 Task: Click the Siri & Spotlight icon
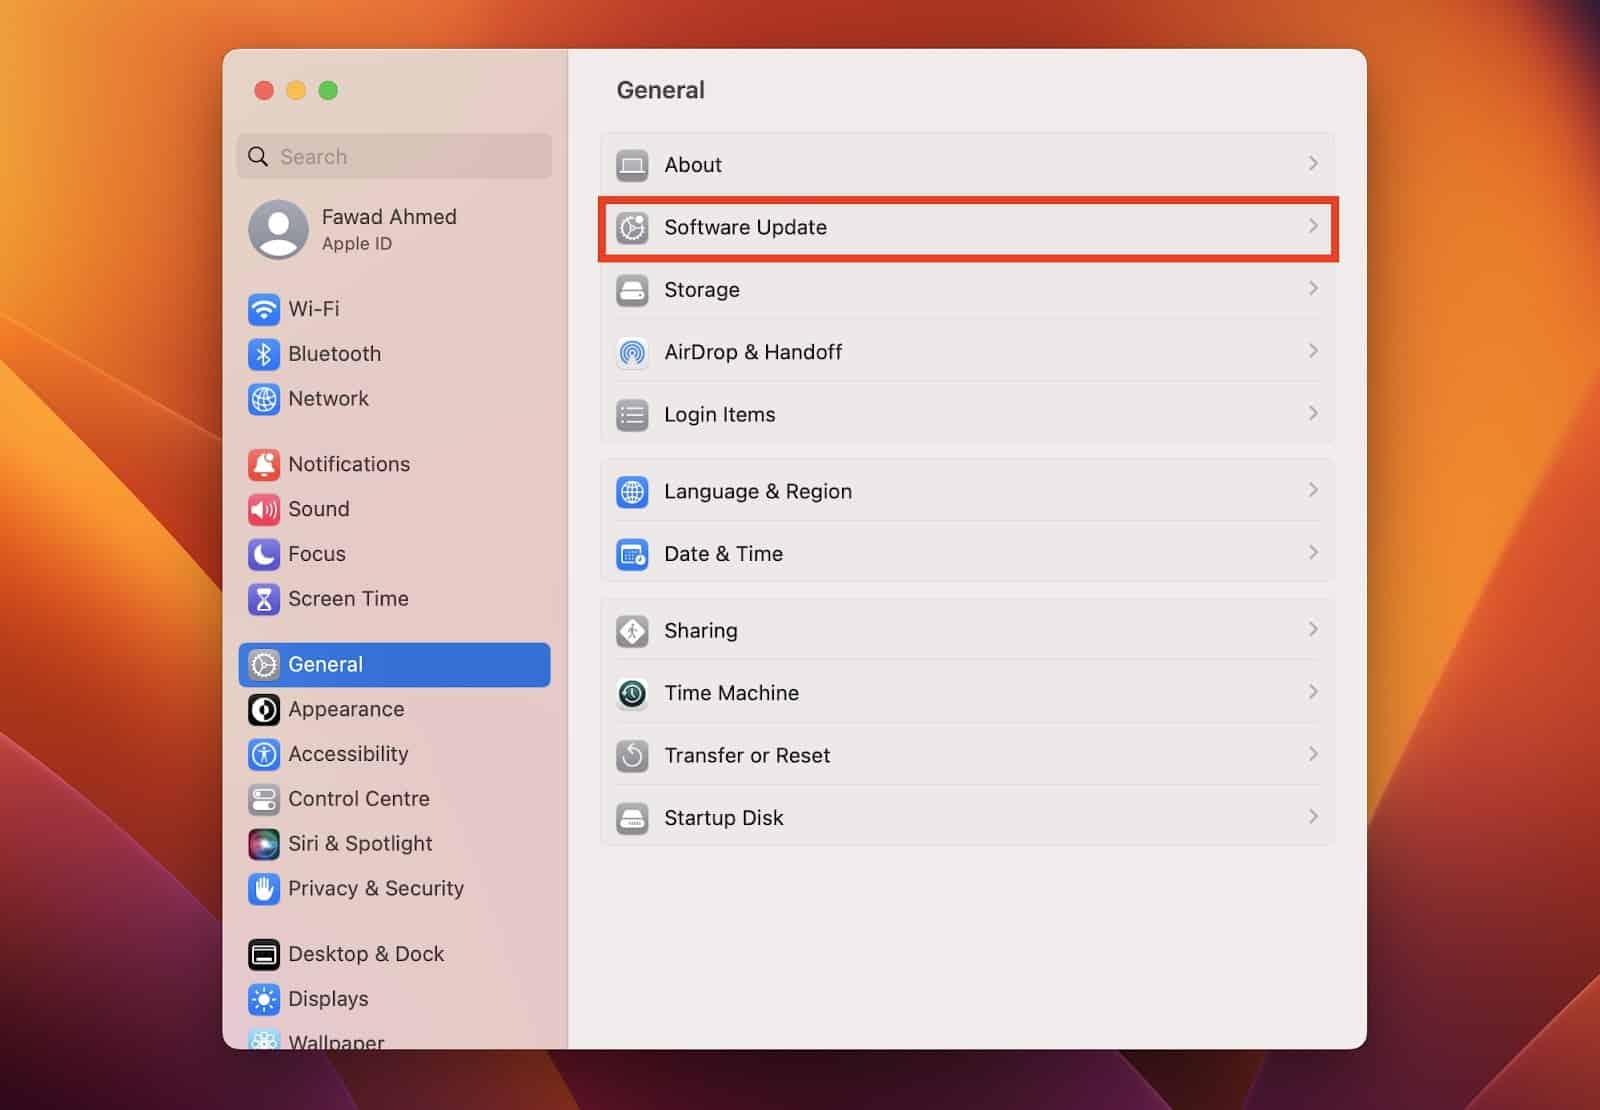point(264,844)
